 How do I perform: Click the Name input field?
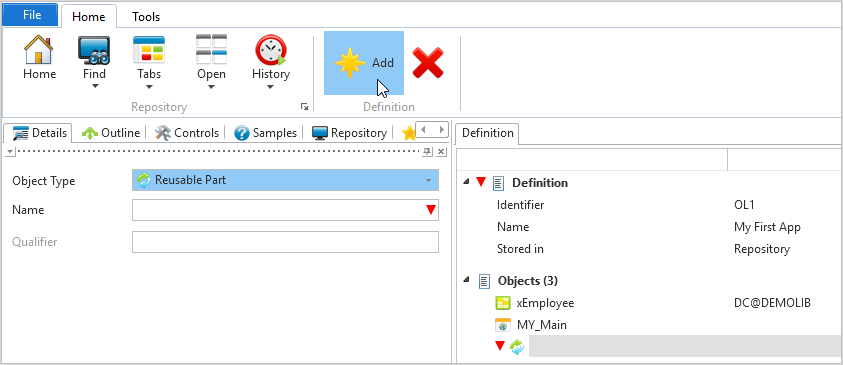tap(285, 210)
